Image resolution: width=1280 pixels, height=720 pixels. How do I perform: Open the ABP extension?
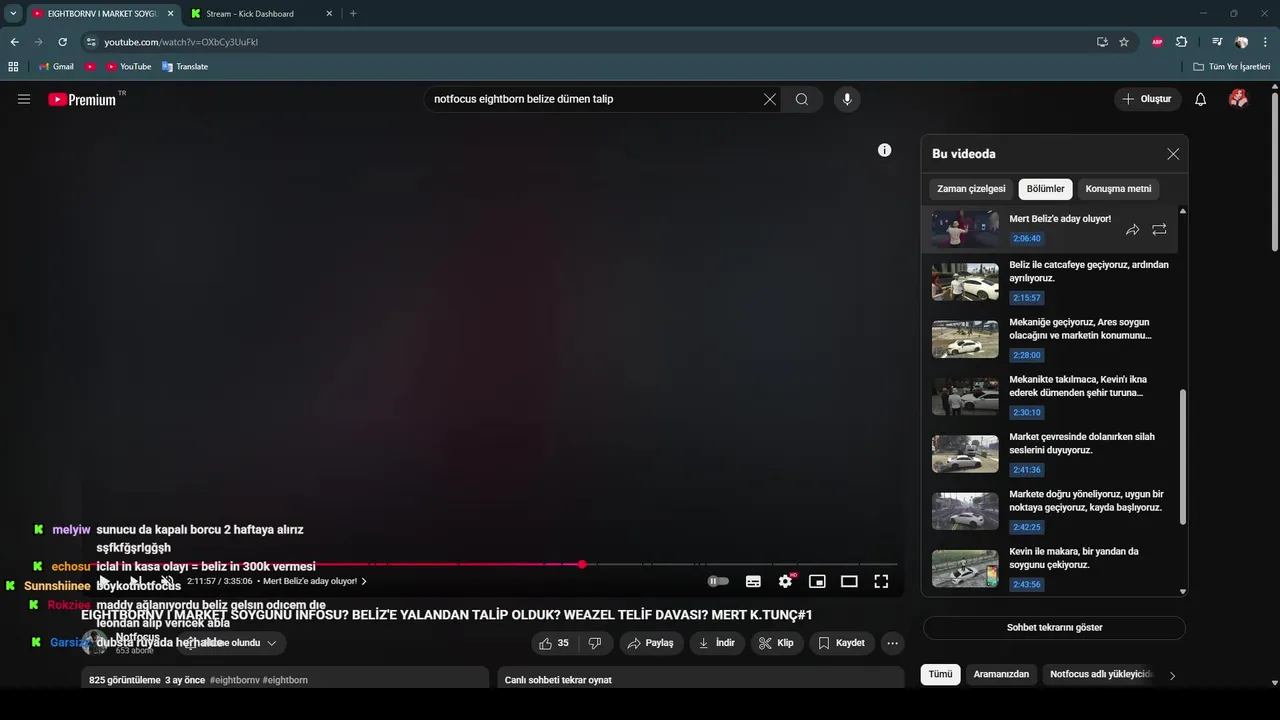tap(1157, 42)
